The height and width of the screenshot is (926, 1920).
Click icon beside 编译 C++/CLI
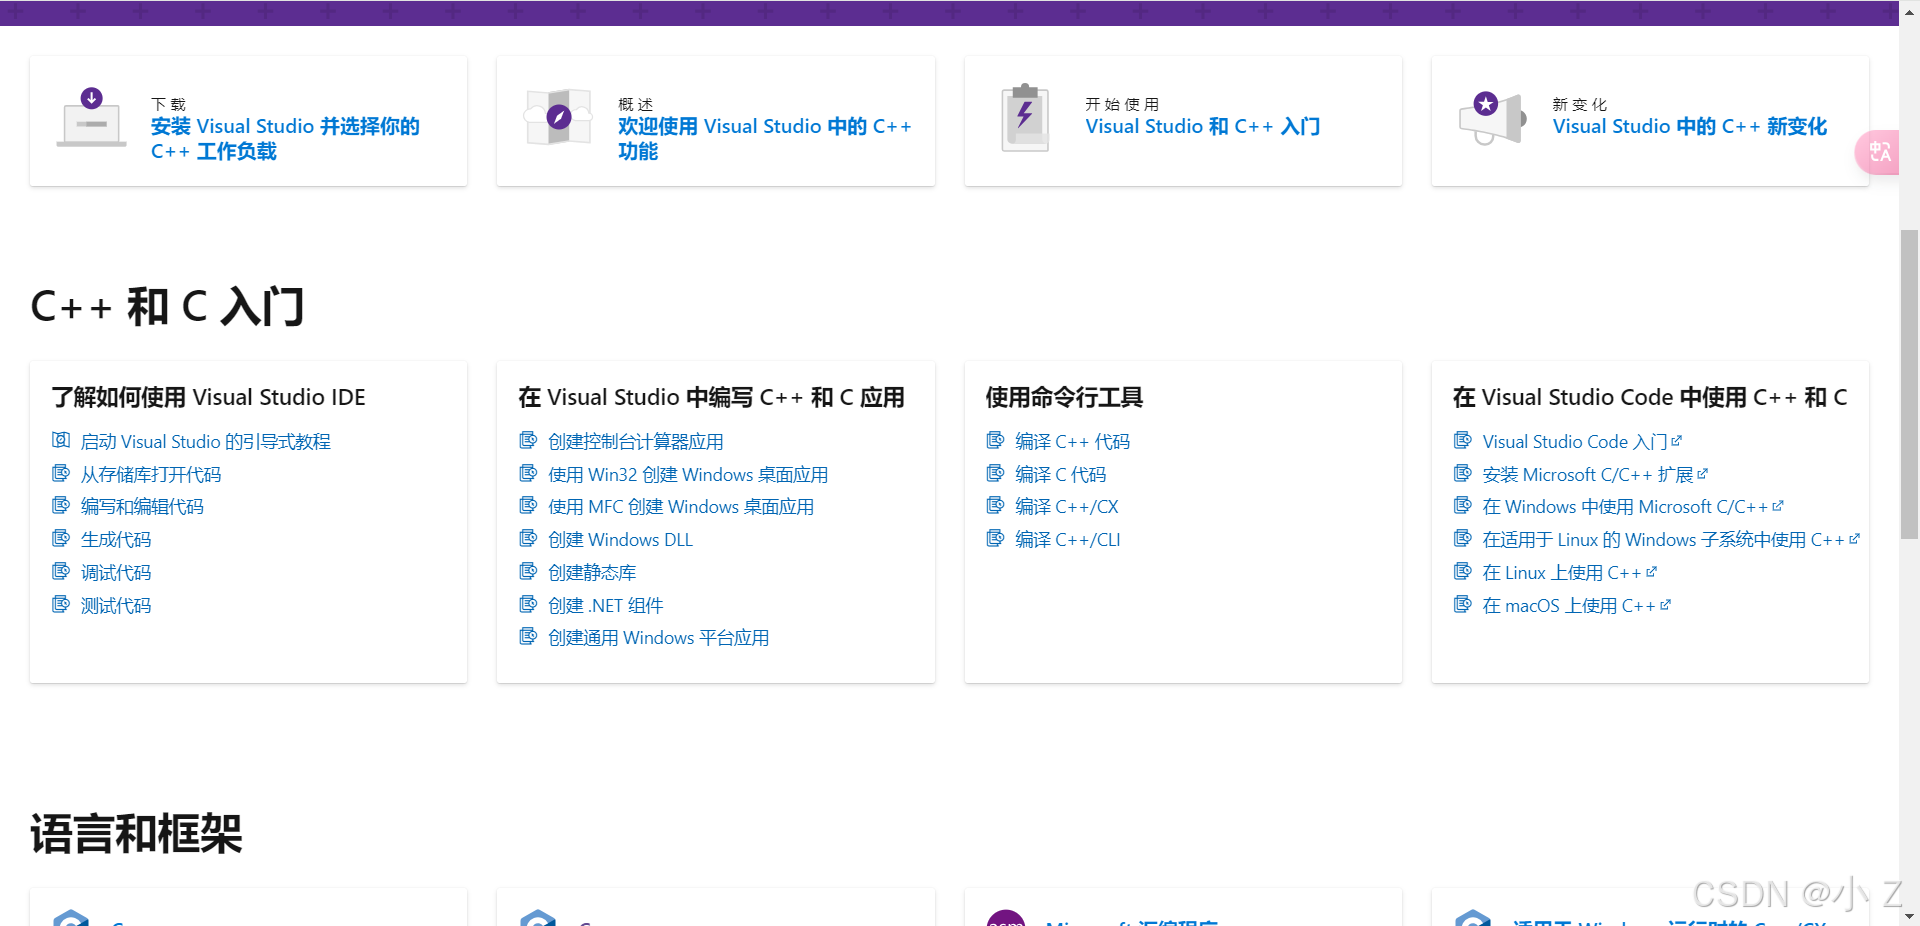(x=995, y=538)
